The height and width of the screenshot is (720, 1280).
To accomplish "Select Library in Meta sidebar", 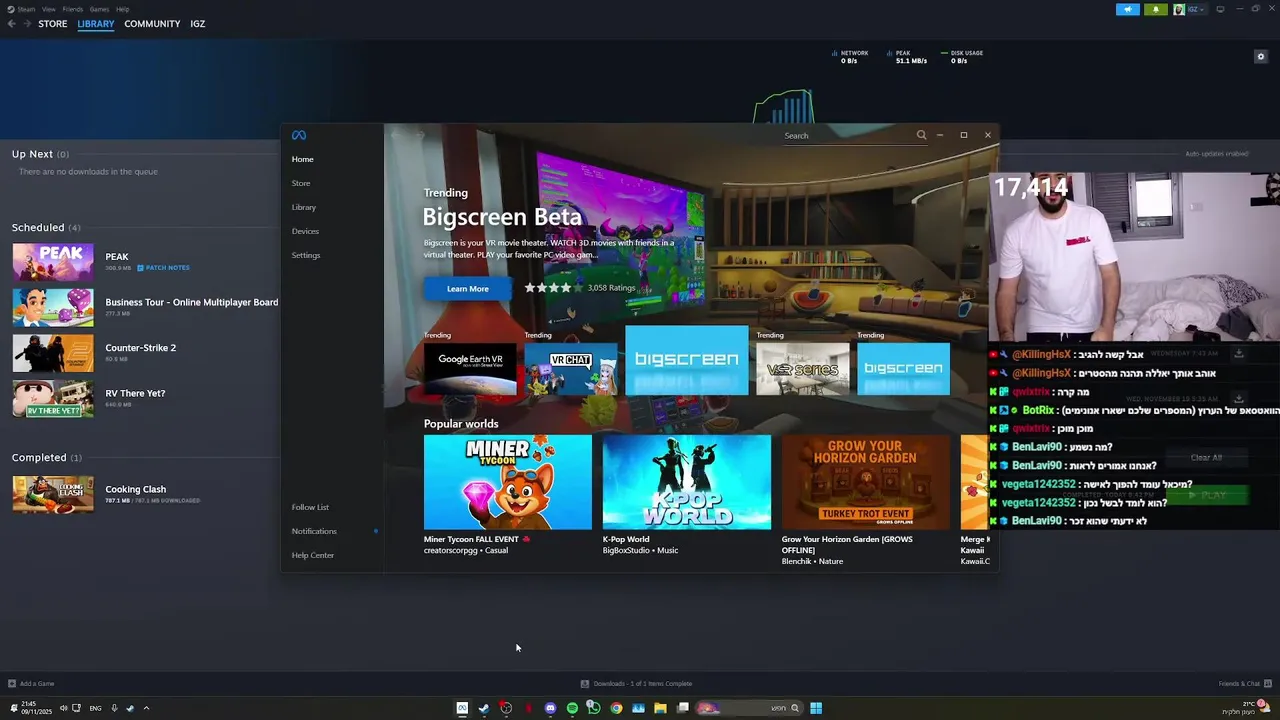I will coord(304,207).
